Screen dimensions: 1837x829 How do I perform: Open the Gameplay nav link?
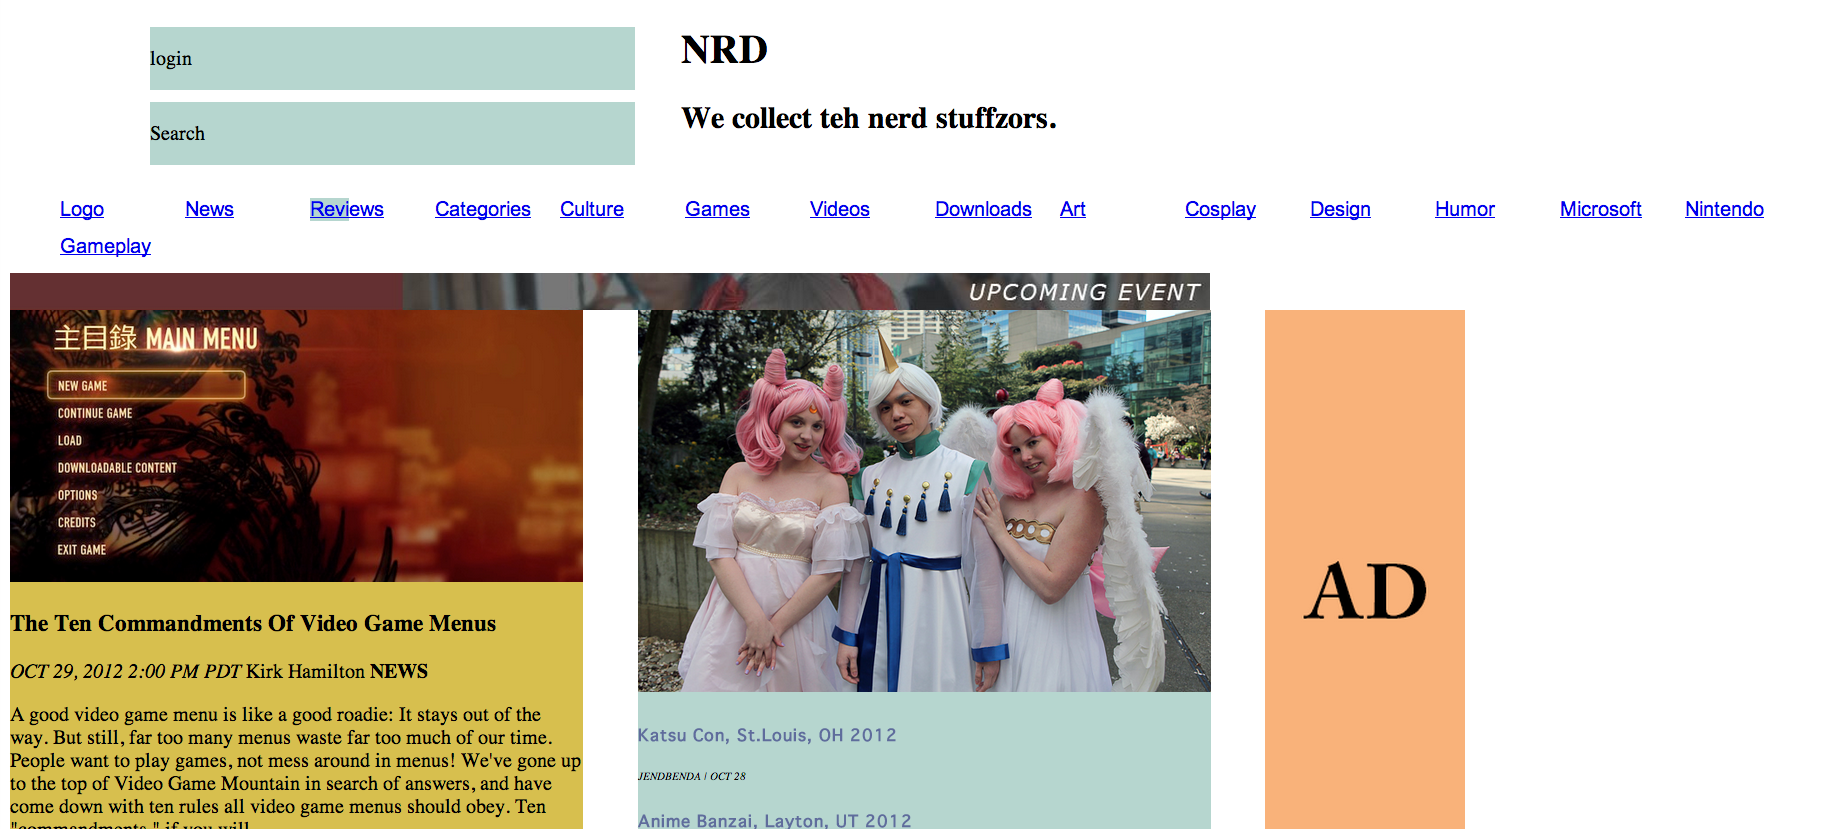point(105,246)
